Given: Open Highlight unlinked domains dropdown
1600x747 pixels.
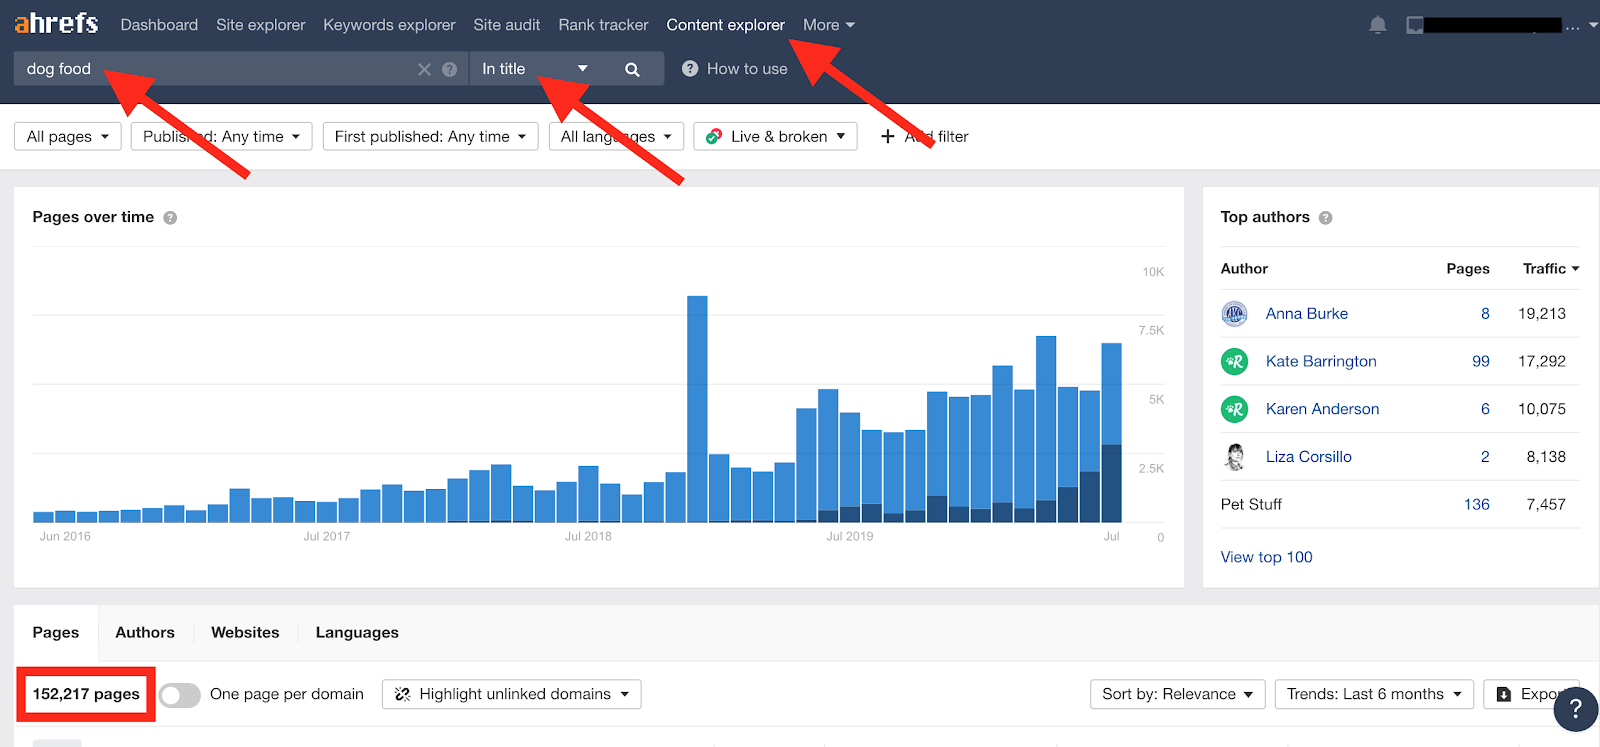Looking at the screenshot, I should [x=512, y=695].
